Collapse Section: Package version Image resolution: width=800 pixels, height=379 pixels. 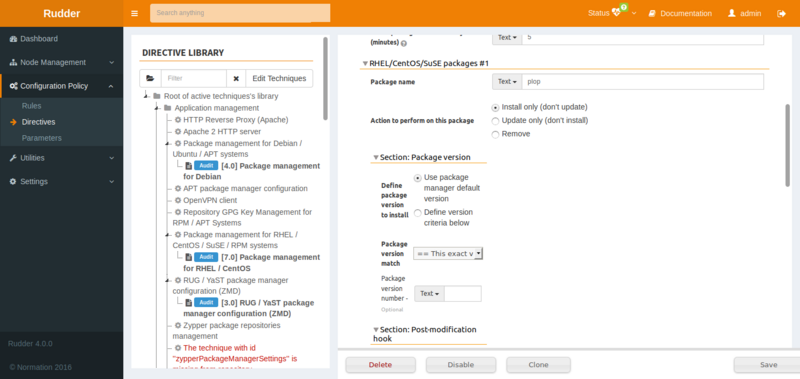tap(376, 158)
